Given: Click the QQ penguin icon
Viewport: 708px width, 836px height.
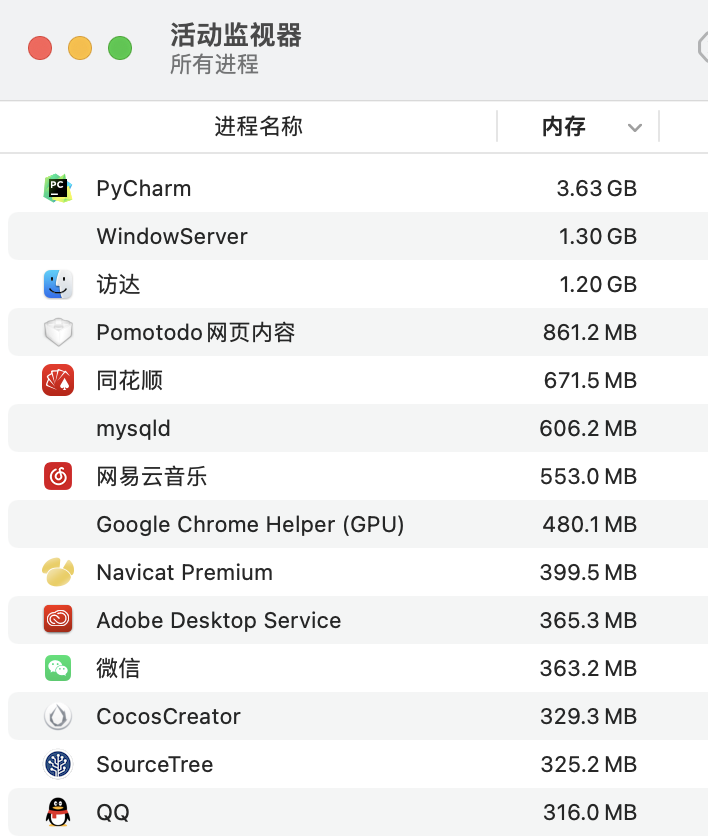Looking at the screenshot, I should pos(58,812).
